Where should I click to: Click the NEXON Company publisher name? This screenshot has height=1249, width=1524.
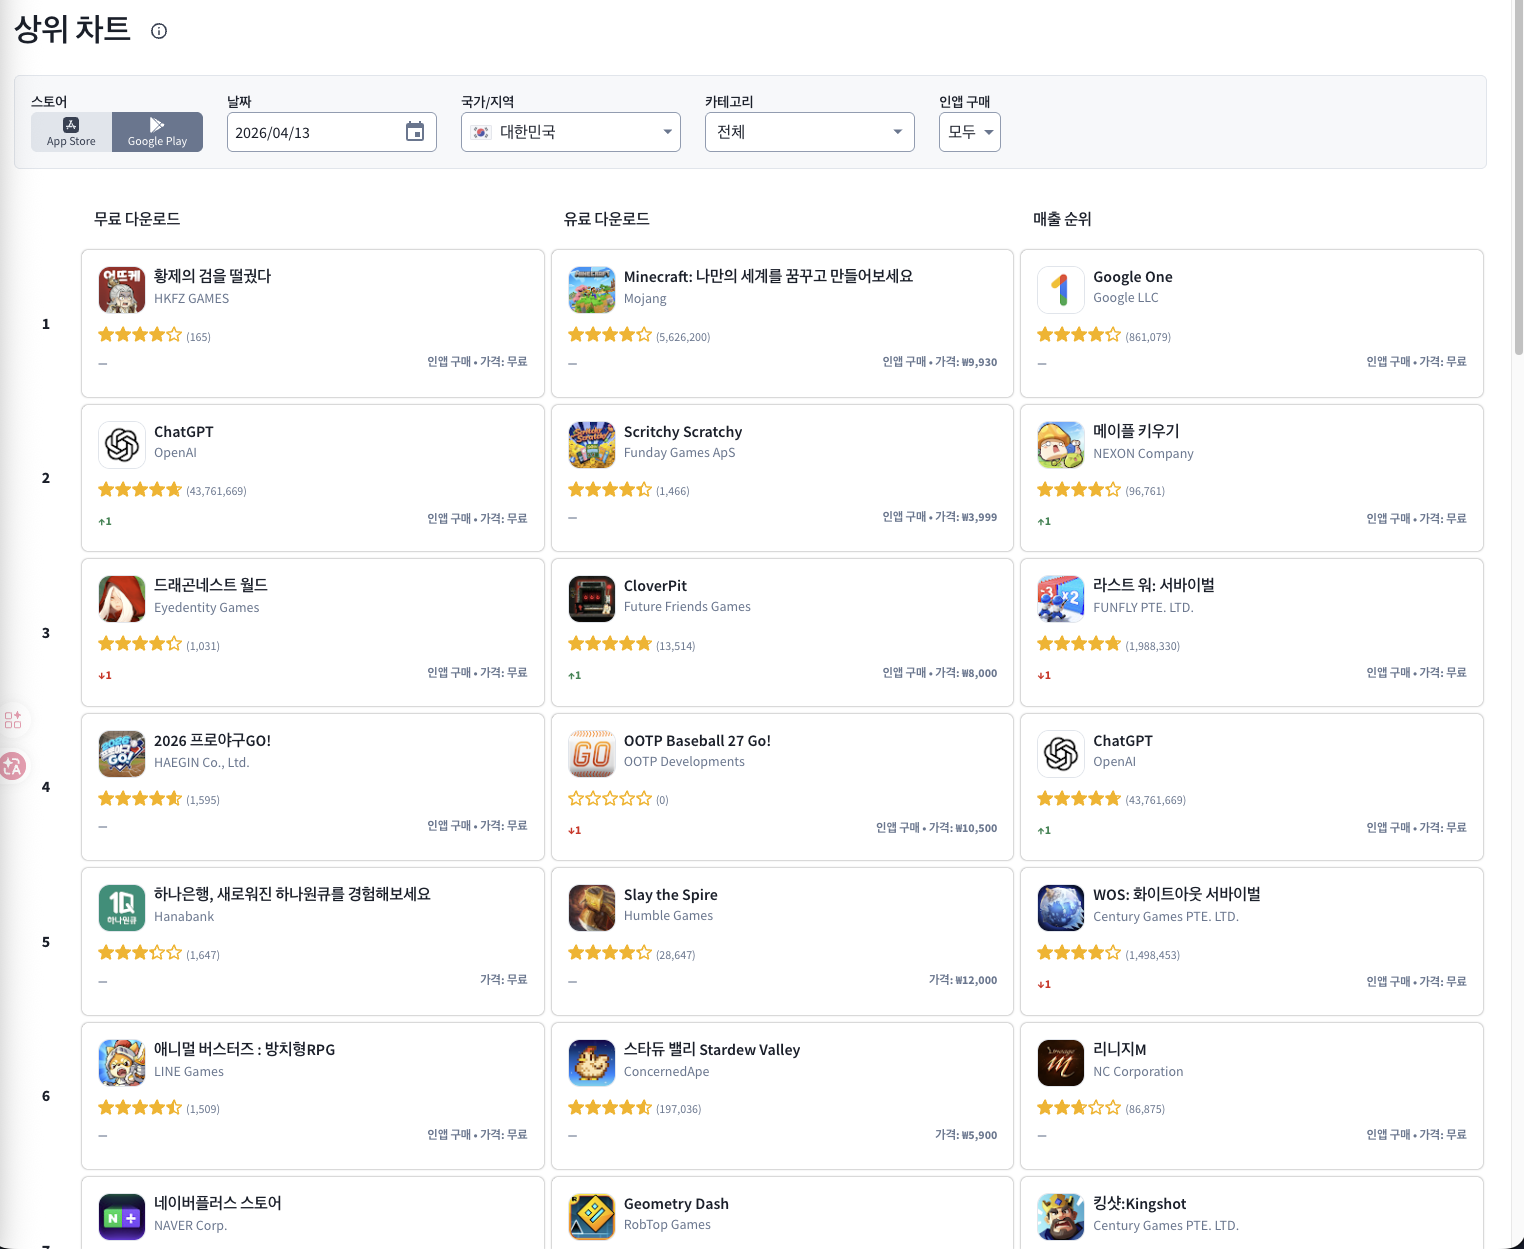point(1143,453)
